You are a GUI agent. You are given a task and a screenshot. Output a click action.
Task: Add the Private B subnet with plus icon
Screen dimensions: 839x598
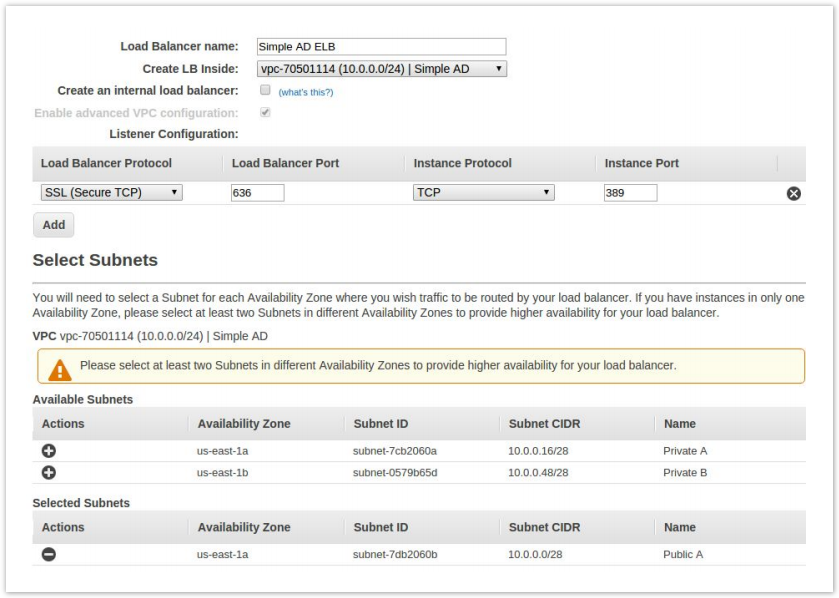[x=48, y=472]
